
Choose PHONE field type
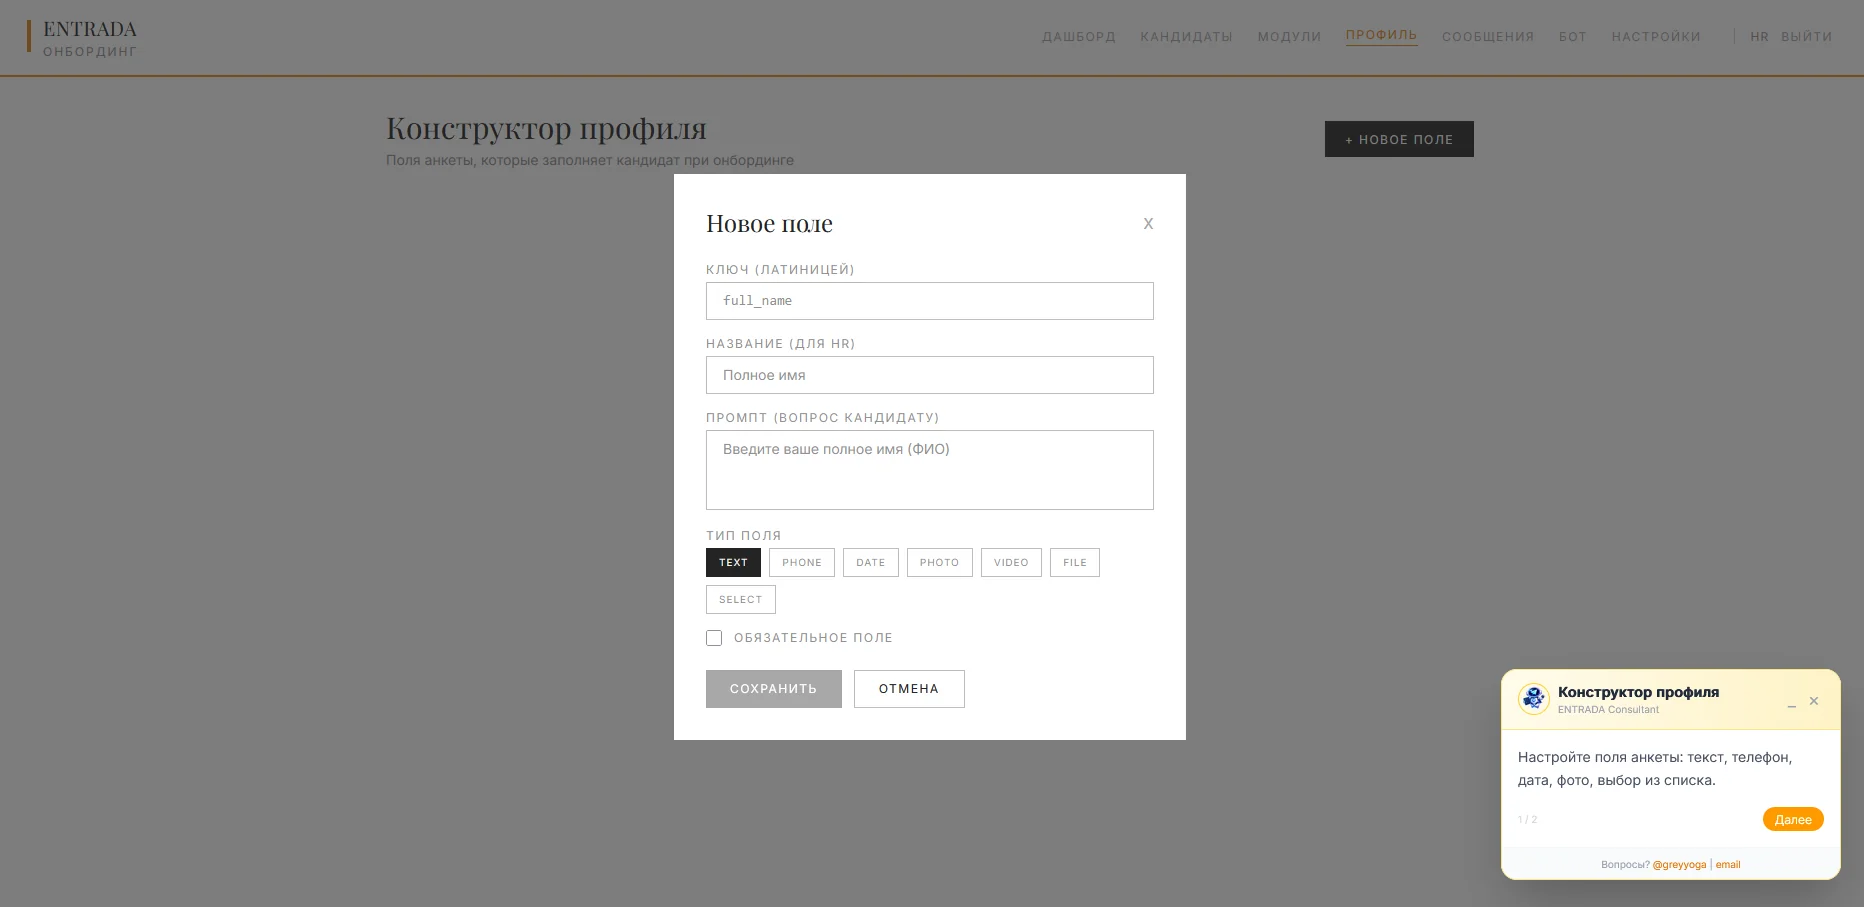802,563
